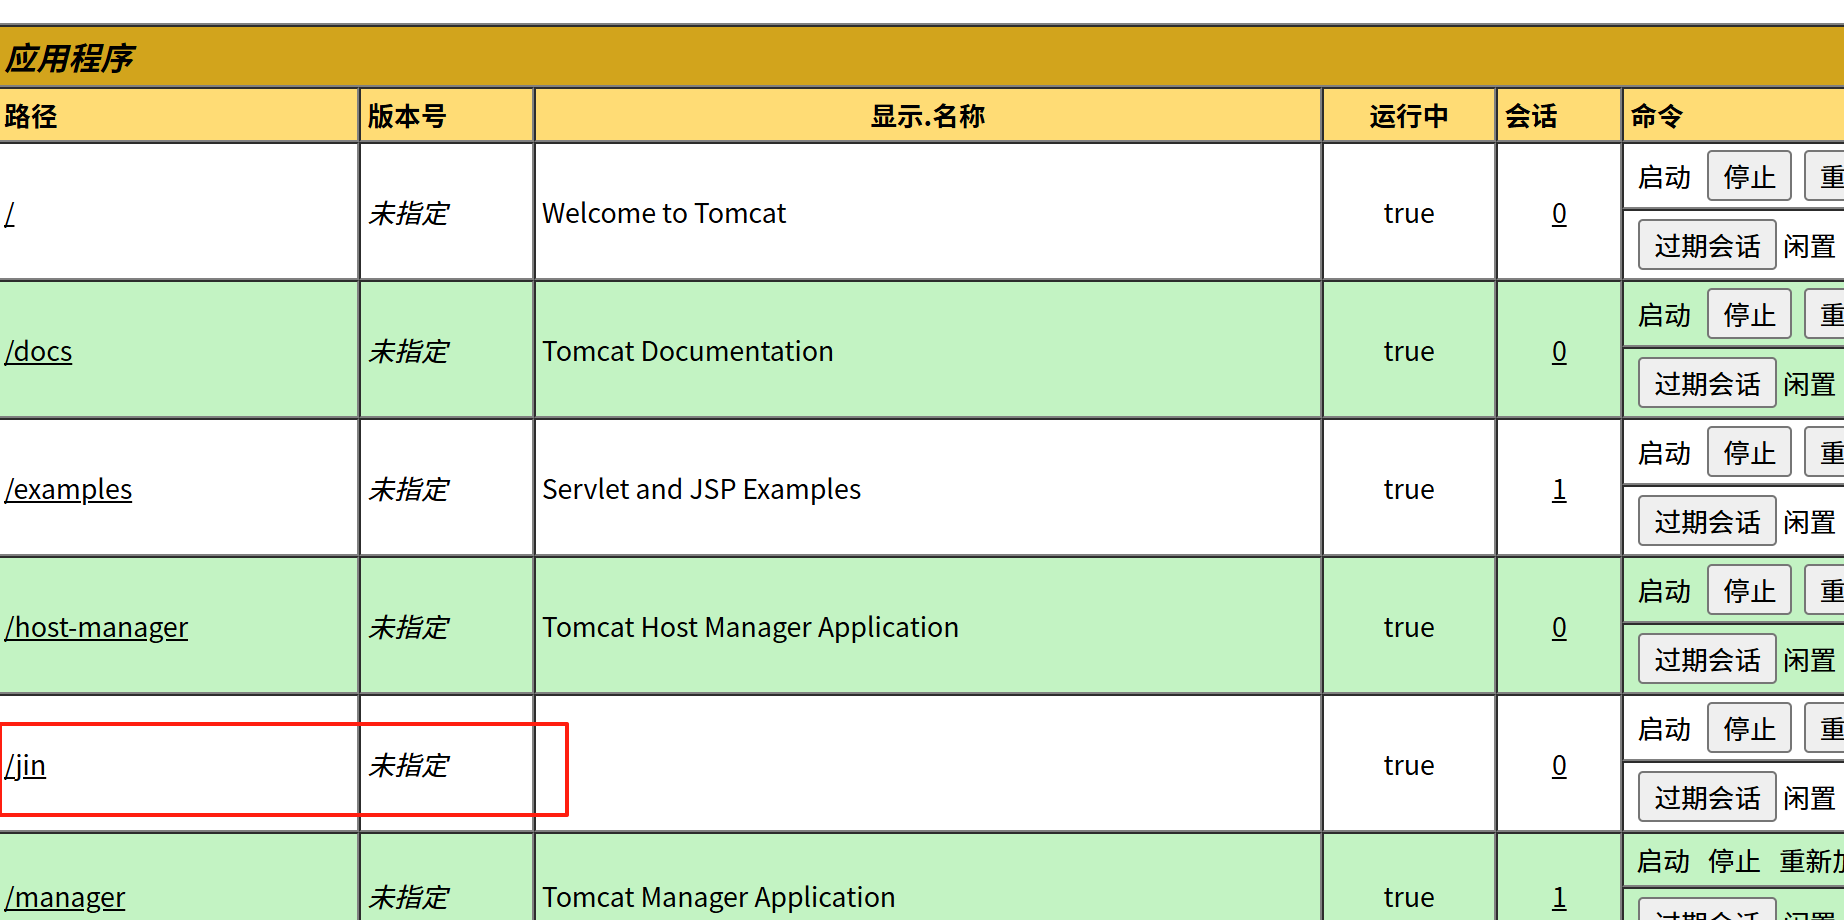This screenshot has width=1844, height=920.
Task: Click 过期会话 for the /docs row
Action: (x=1707, y=384)
